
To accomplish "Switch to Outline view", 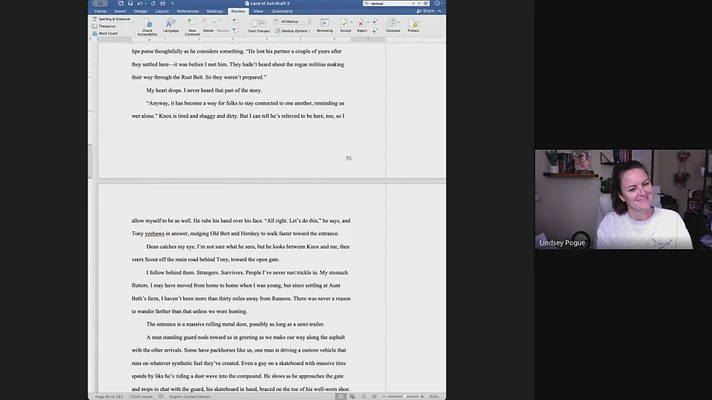I will (364, 396).
